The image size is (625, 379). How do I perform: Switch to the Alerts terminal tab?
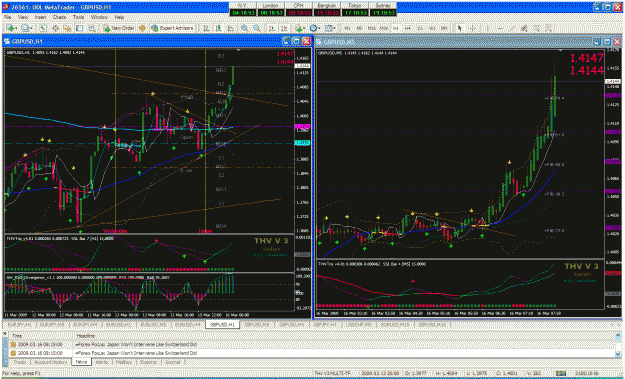tap(102, 362)
